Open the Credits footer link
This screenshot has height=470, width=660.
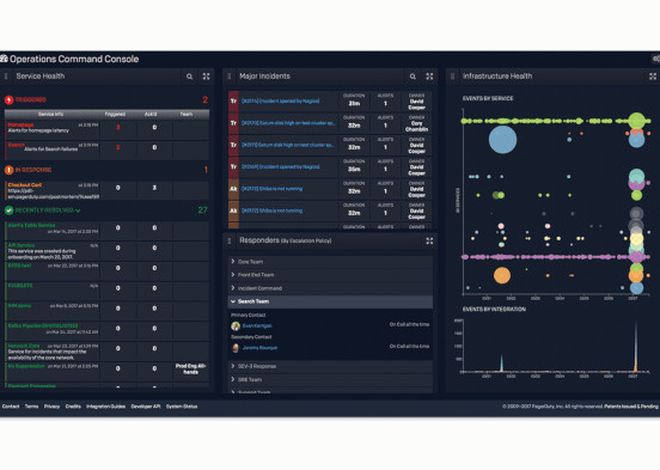pyautogui.click(x=73, y=406)
